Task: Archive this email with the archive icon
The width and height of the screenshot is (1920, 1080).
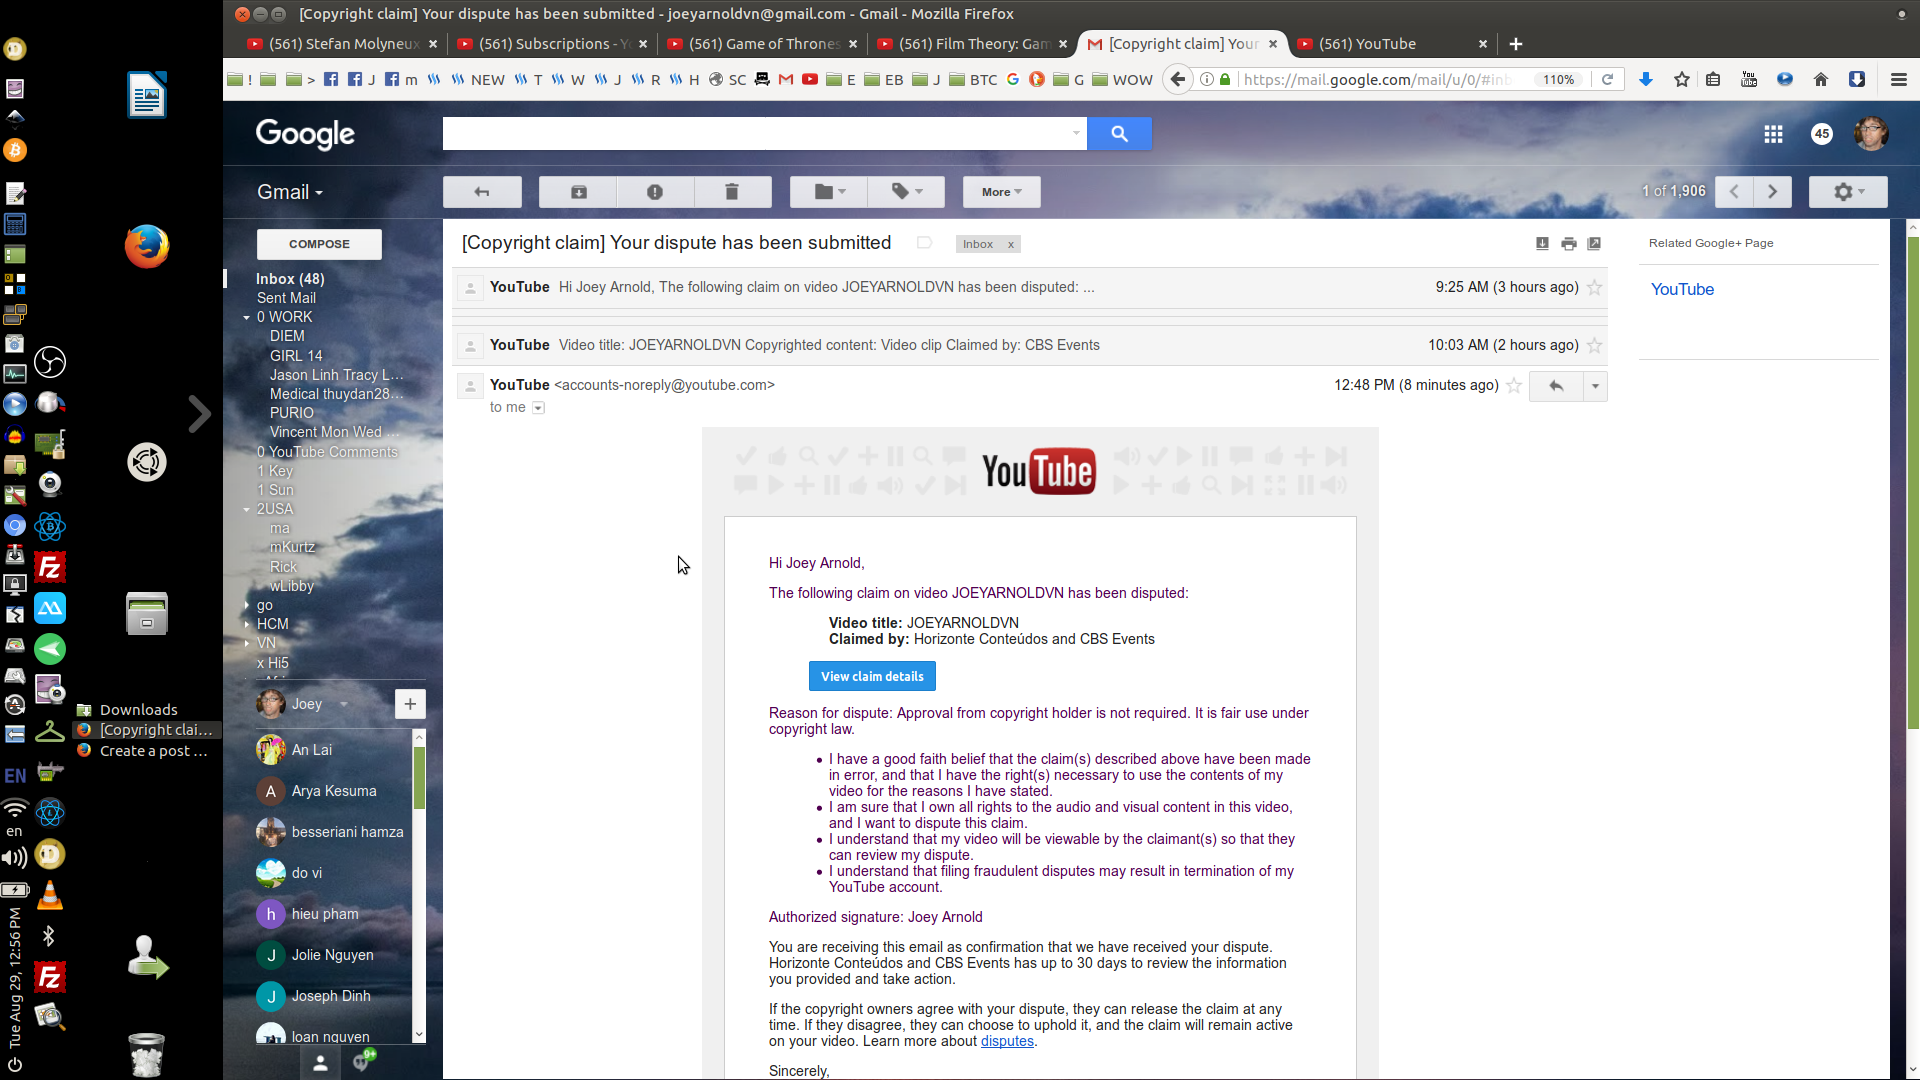Action: pos(578,192)
